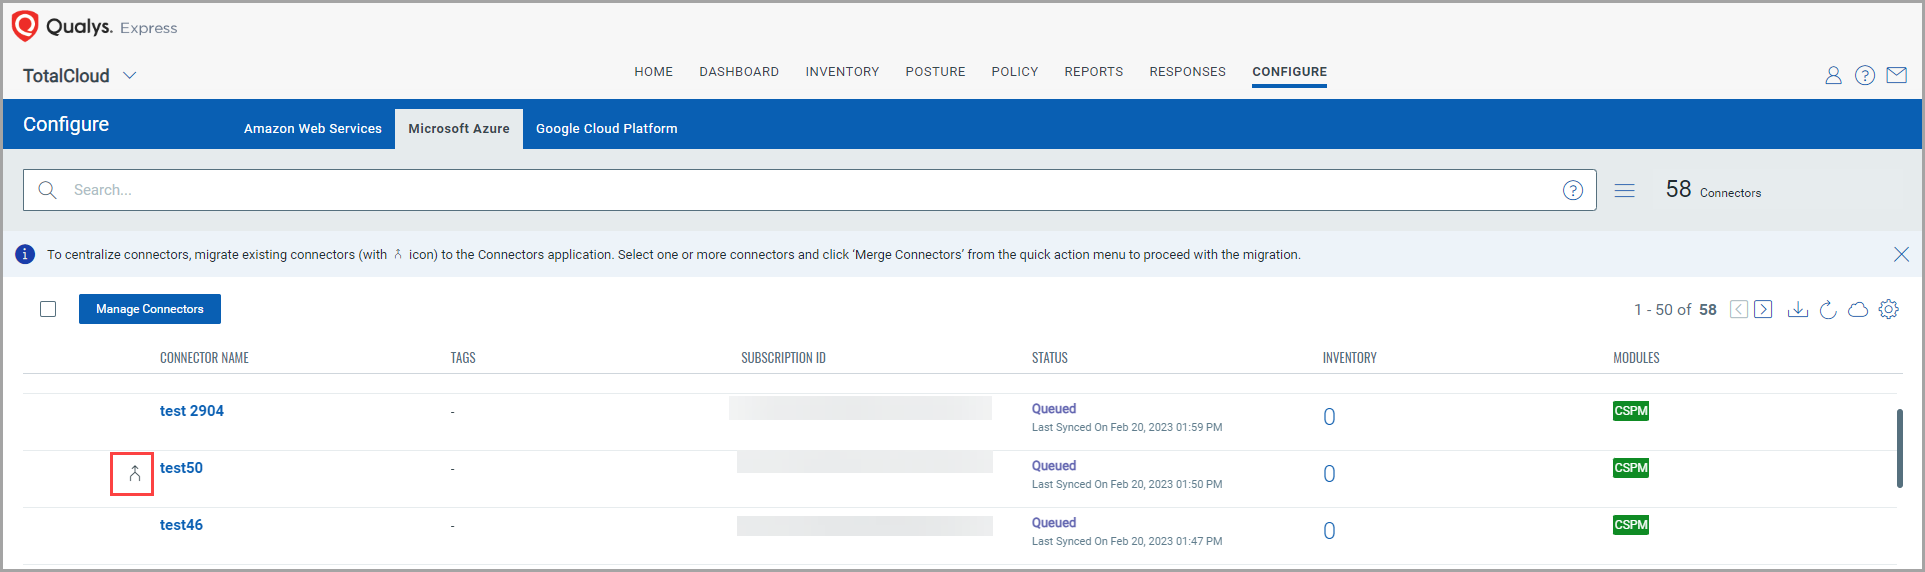Select the Microsoft Azure tab
The height and width of the screenshot is (572, 1925).
[459, 129]
